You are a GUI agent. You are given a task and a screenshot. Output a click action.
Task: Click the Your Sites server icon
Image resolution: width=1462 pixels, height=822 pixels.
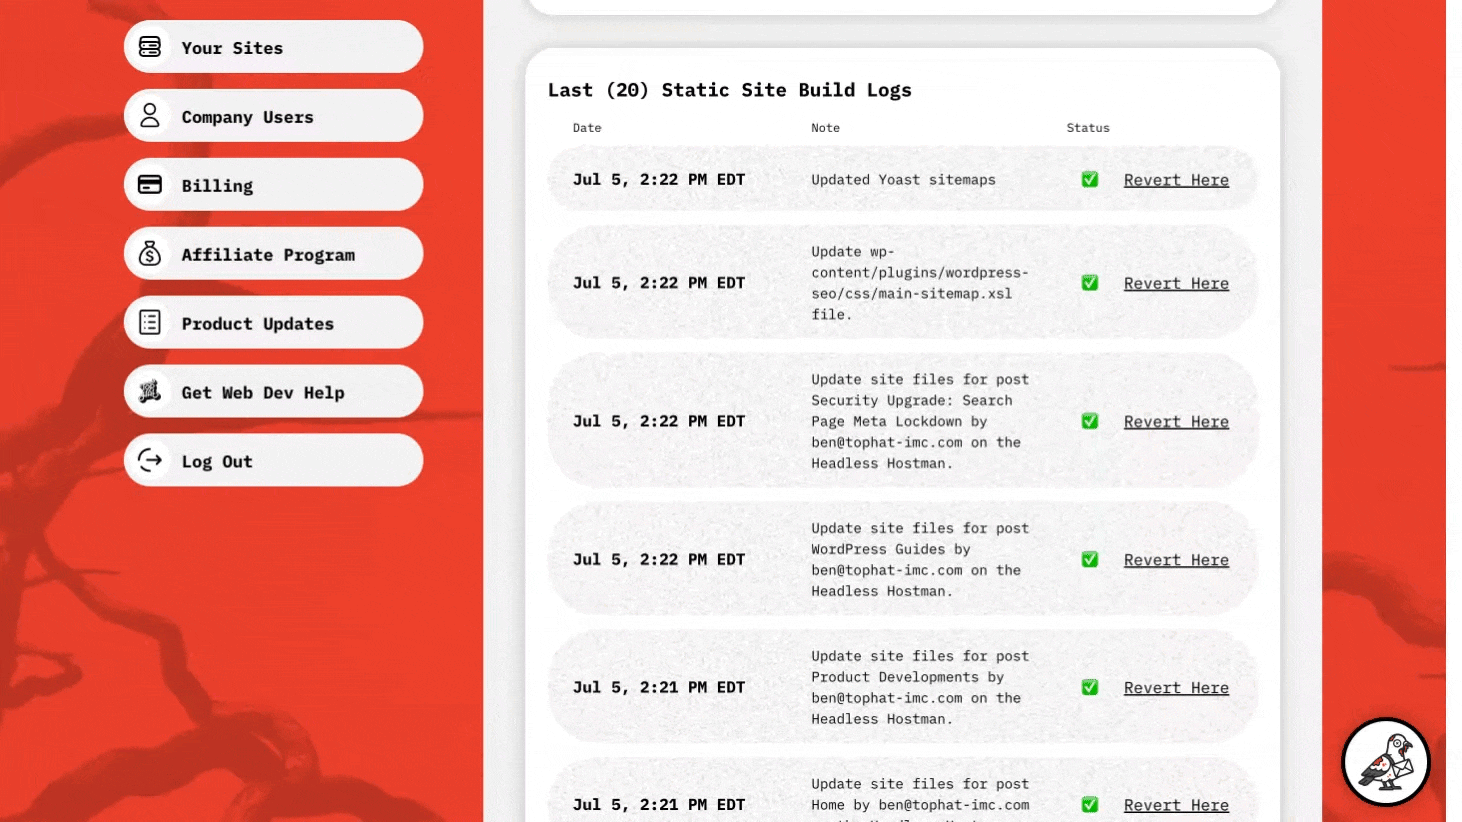149,46
